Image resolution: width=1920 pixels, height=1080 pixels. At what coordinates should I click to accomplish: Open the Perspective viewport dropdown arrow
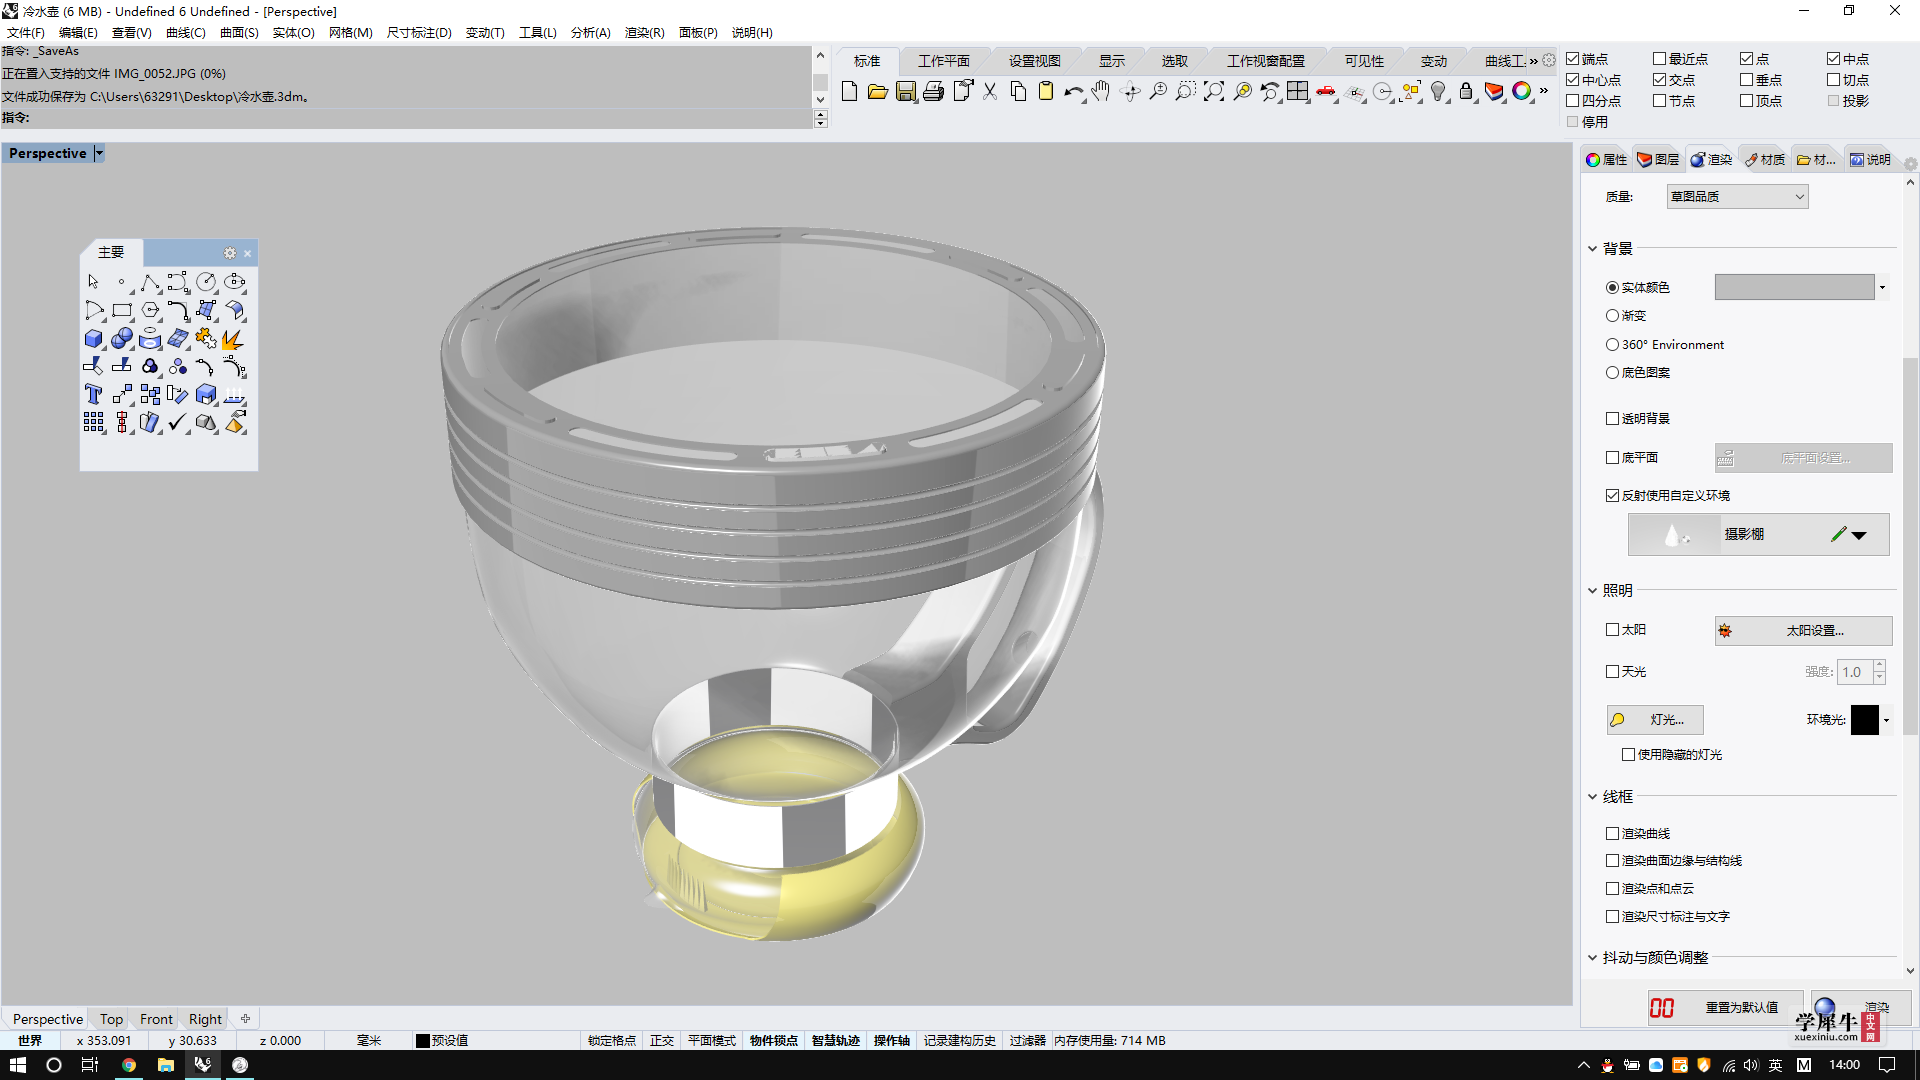point(99,153)
